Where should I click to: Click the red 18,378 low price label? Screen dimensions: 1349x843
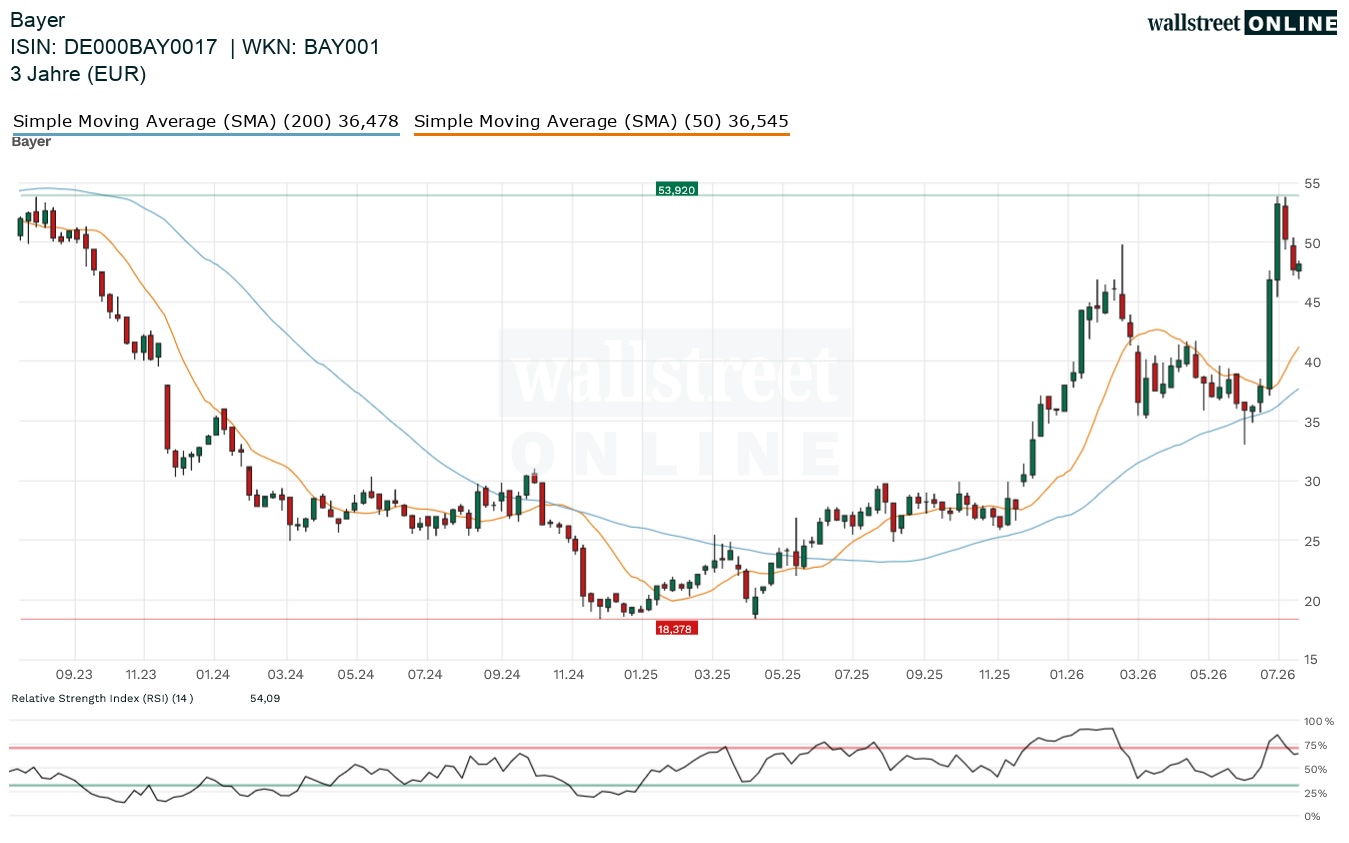click(x=676, y=628)
